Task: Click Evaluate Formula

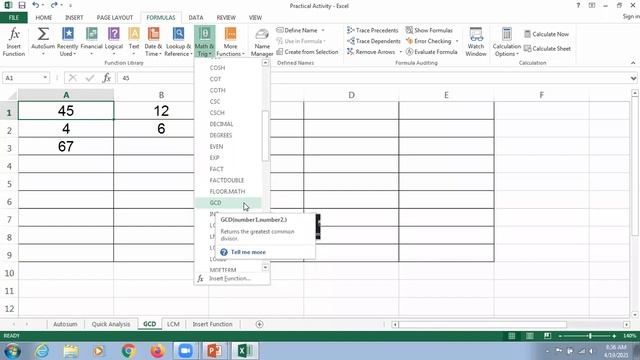Action: pos(431,52)
